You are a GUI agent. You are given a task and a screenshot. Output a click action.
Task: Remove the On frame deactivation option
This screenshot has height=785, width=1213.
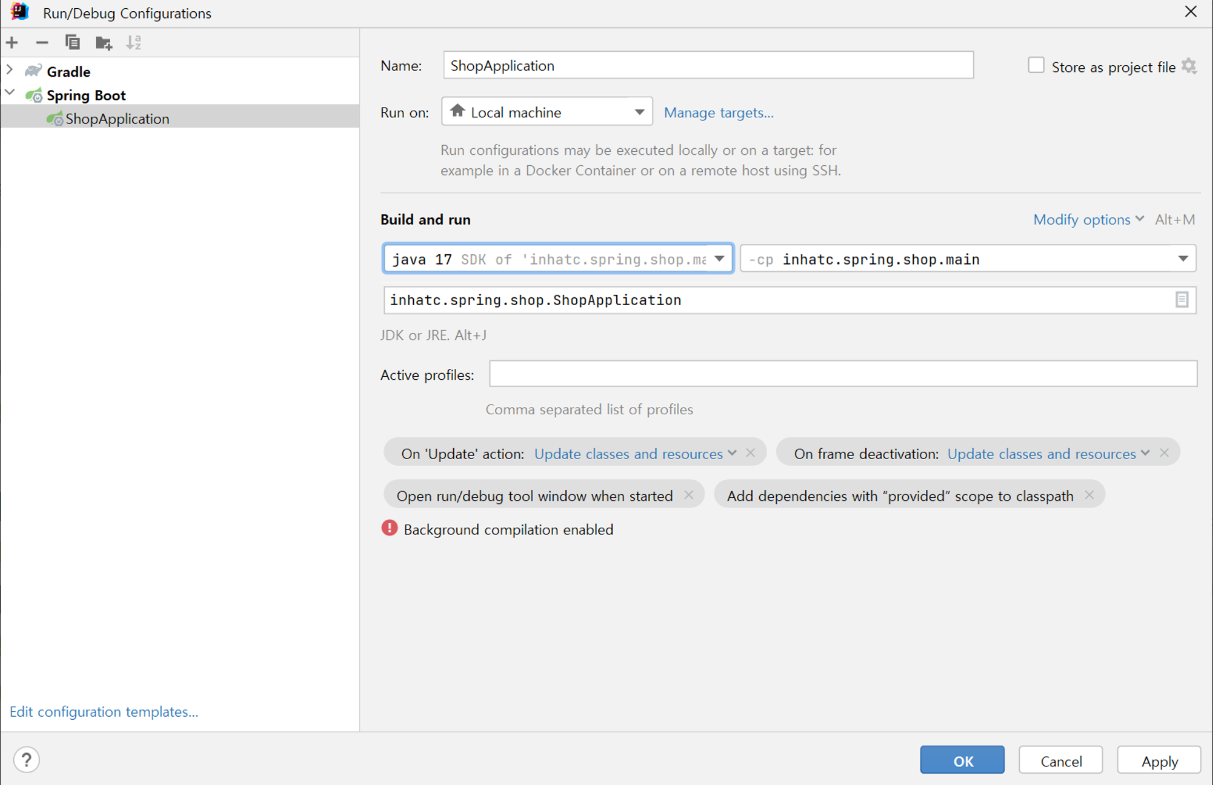point(1164,453)
